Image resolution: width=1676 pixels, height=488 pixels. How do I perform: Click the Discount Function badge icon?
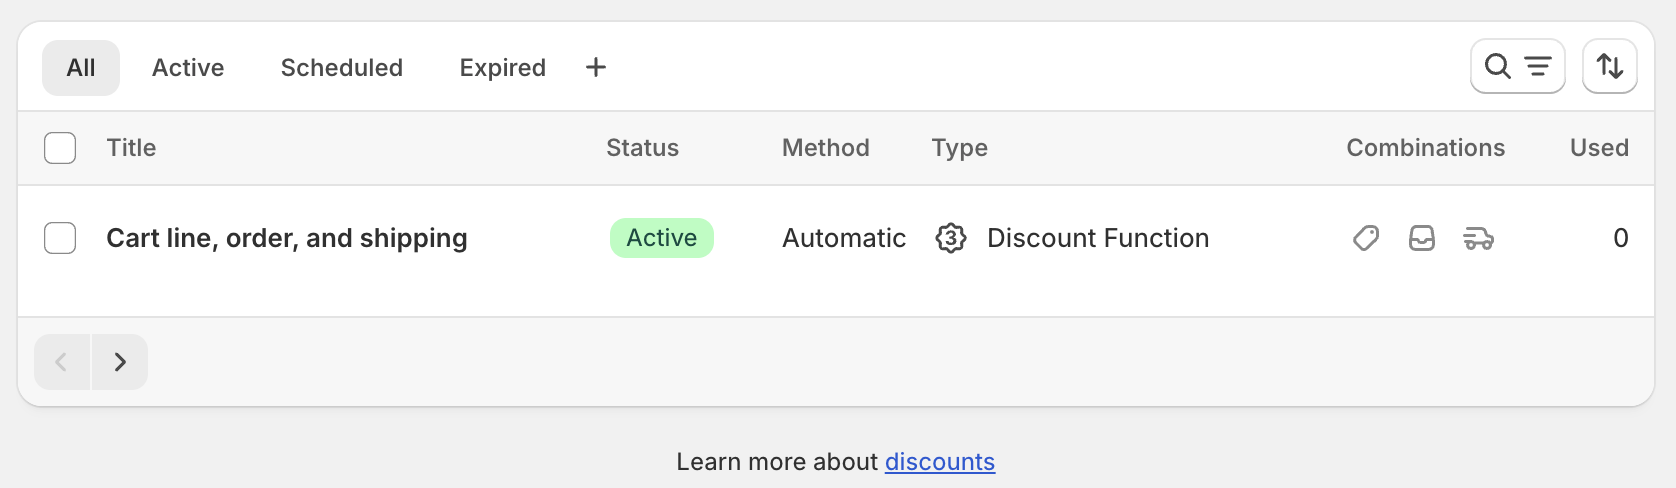click(951, 238)
